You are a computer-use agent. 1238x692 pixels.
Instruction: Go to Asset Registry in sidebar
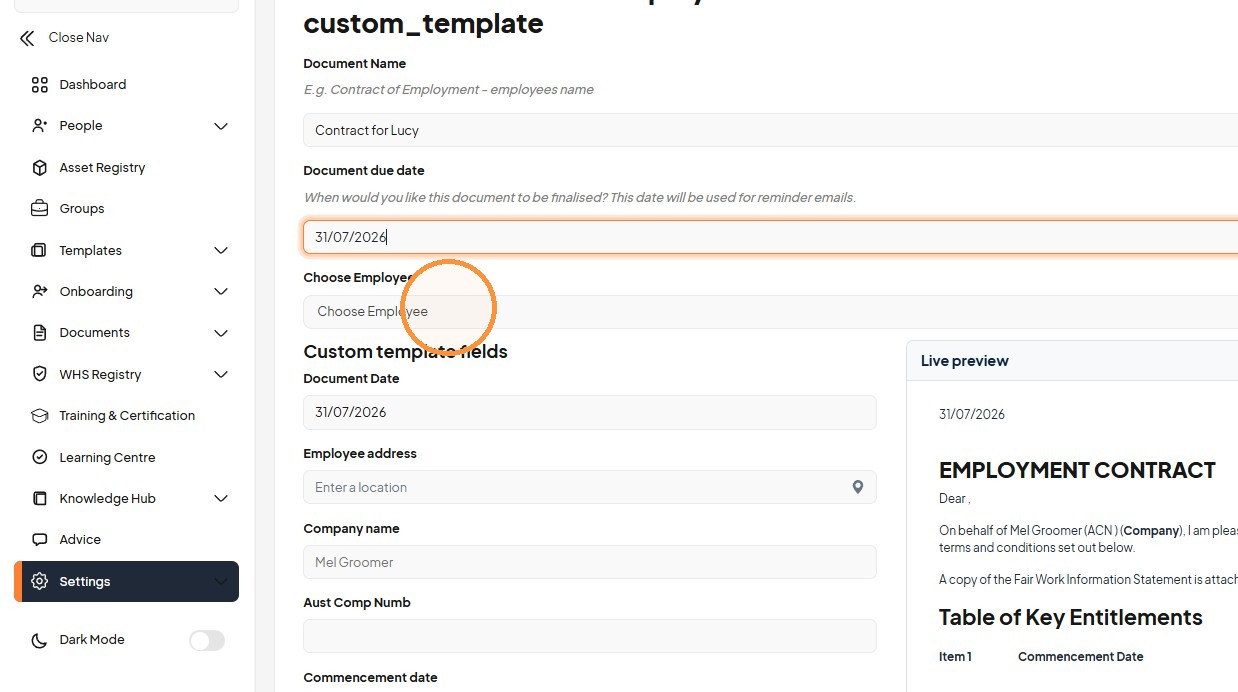(126, 168)
